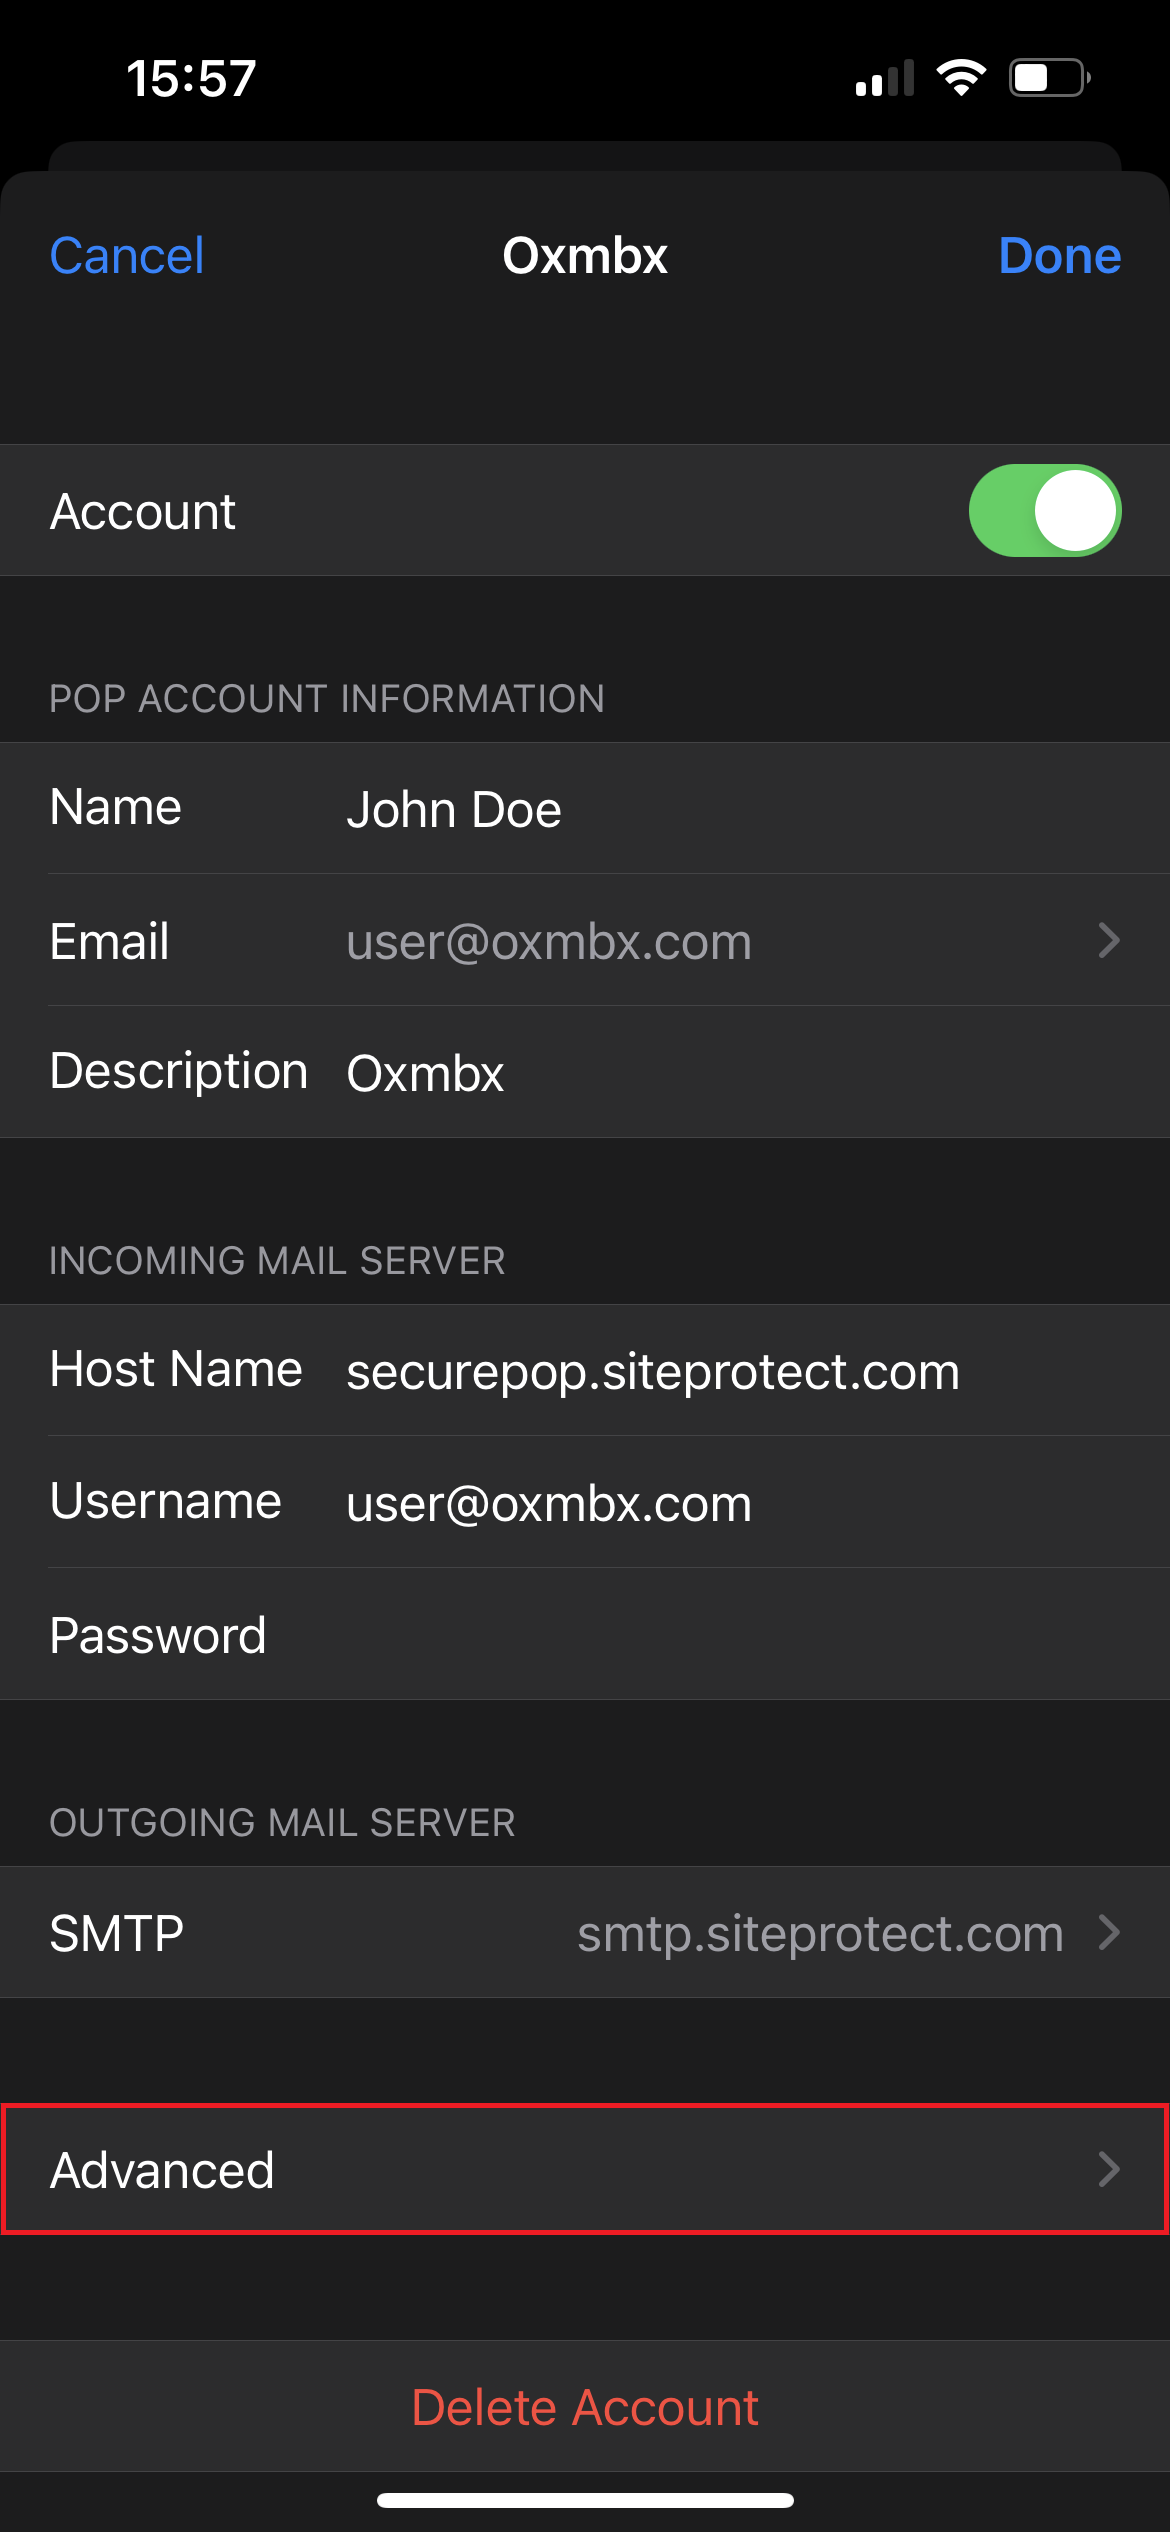Open SMTP server settings chevron
The image size is (1170, 2532).
[1108, 1932]
